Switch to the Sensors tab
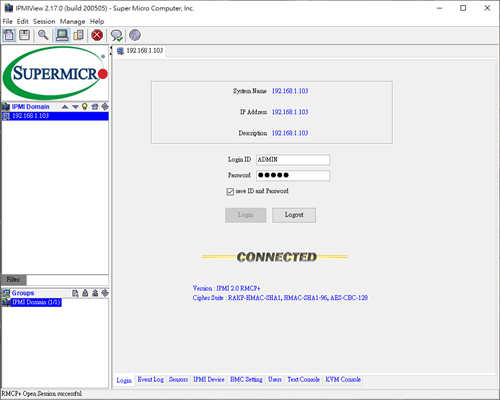This screenshot has height=400, width=500. tap(178, 379)
